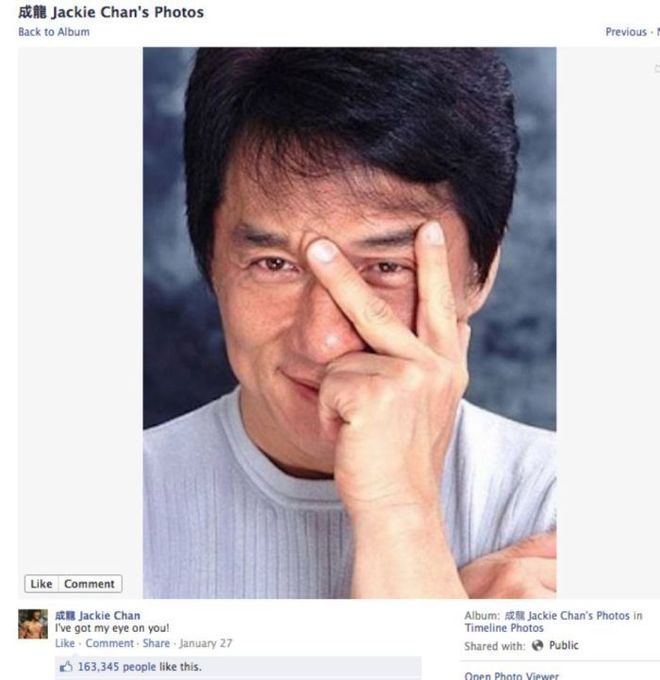Open the January 27 timestamp
The width and height of the screenshot is (660, 680).
(x=206, y=643)
